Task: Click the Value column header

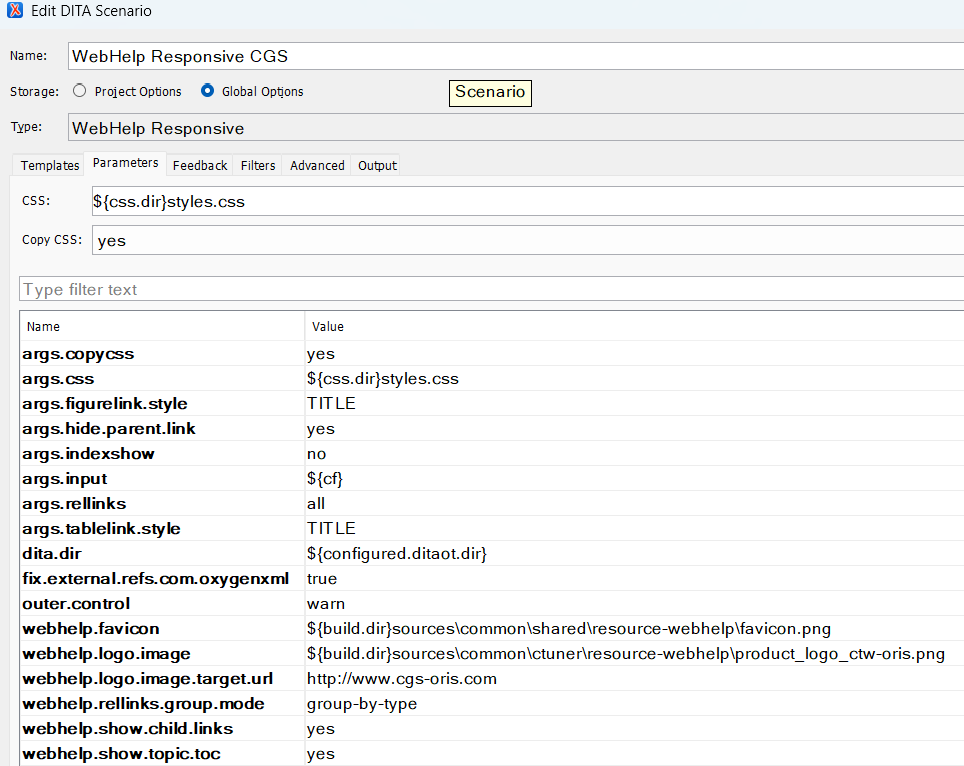Action: pyautogui.click(x=634, y=326)
